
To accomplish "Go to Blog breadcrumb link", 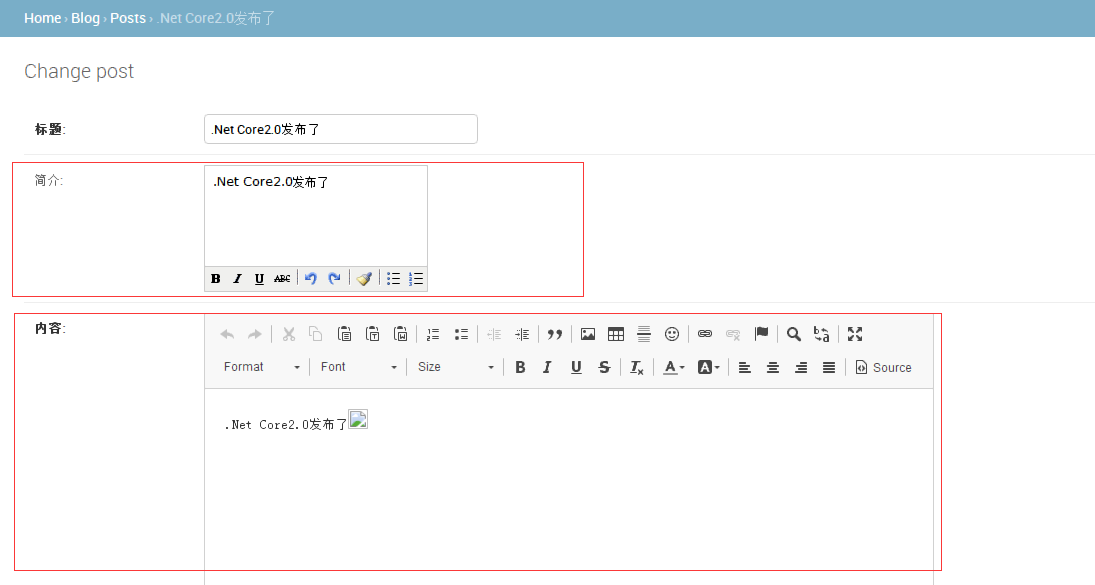I will point(85,18).
